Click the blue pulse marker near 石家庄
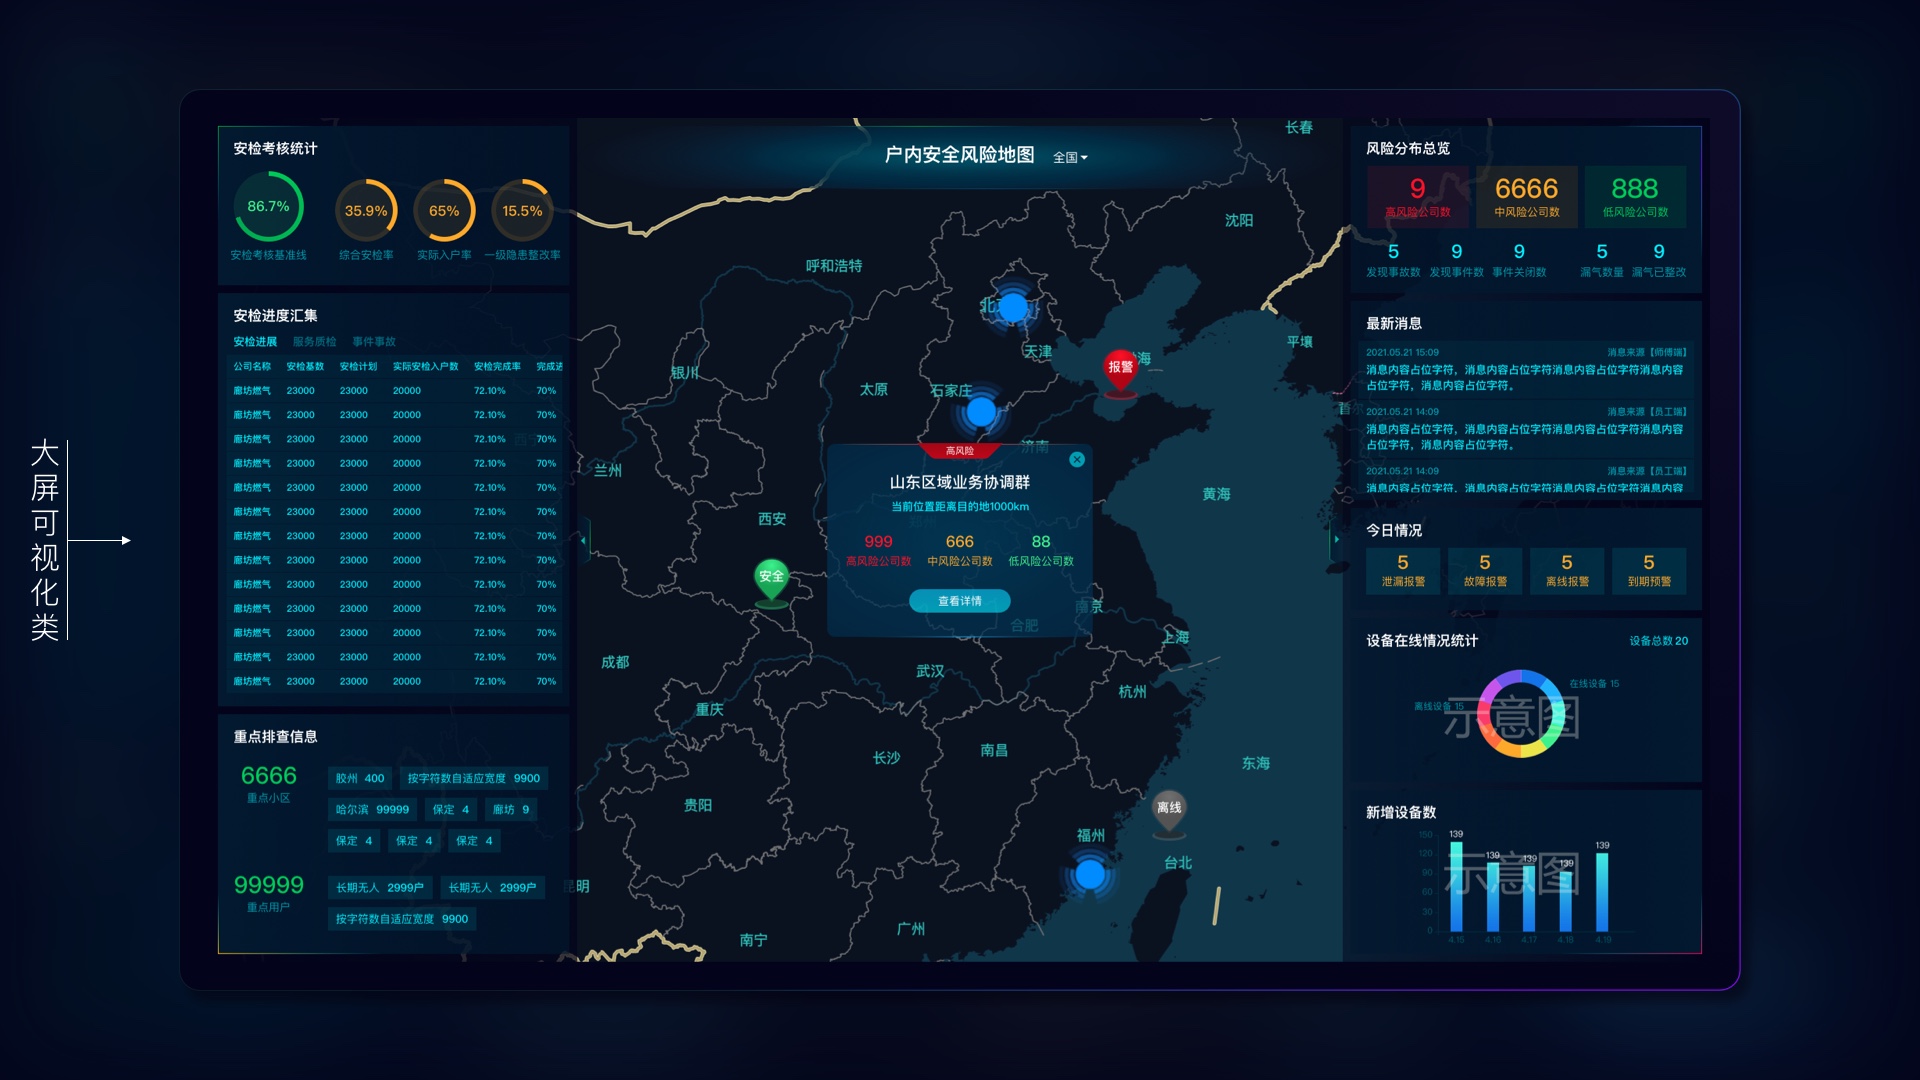Screen dimensions: 1920x1080 pos(981,411)
